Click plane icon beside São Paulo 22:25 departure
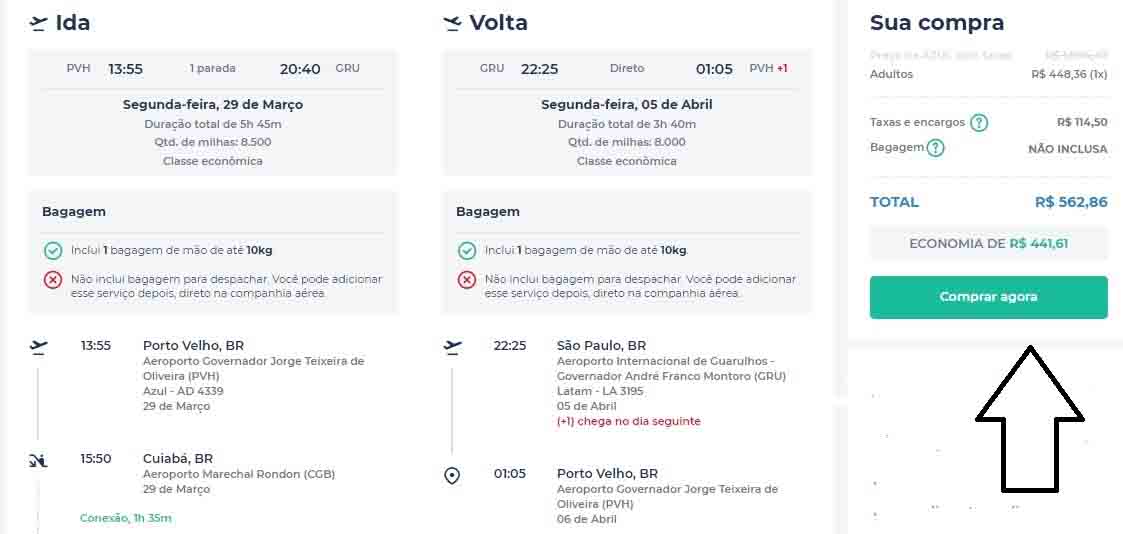Image resolution: width=1123 pixels, height=534 pixels. click(x=452, y=347)
